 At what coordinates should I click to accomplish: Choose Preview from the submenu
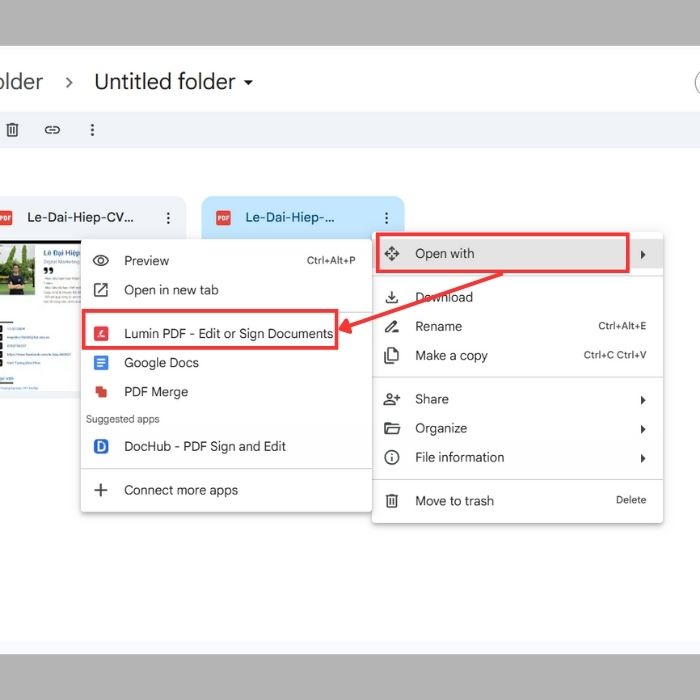click(226, 261)
